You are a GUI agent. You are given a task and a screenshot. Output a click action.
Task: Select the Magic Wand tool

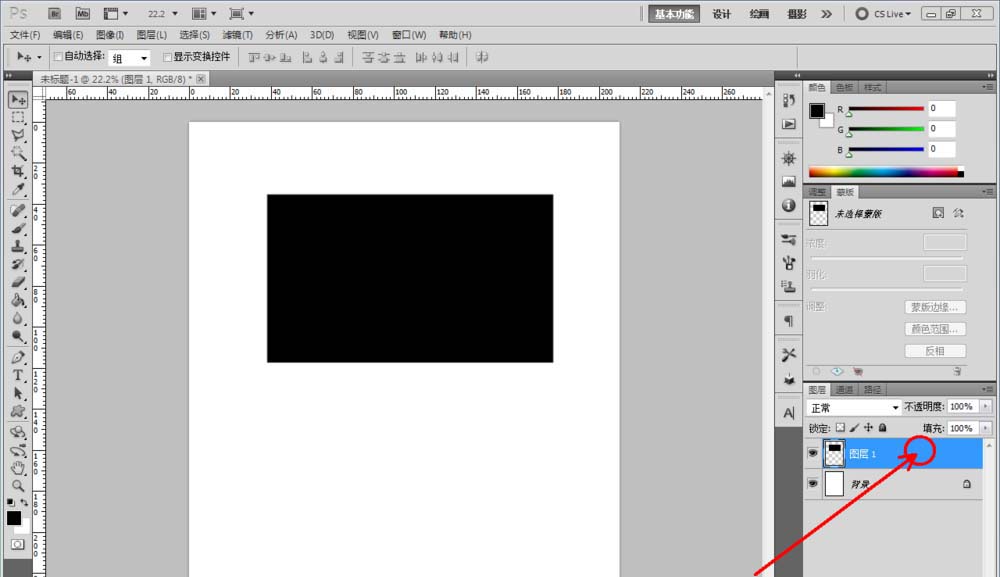click(18, 153)
